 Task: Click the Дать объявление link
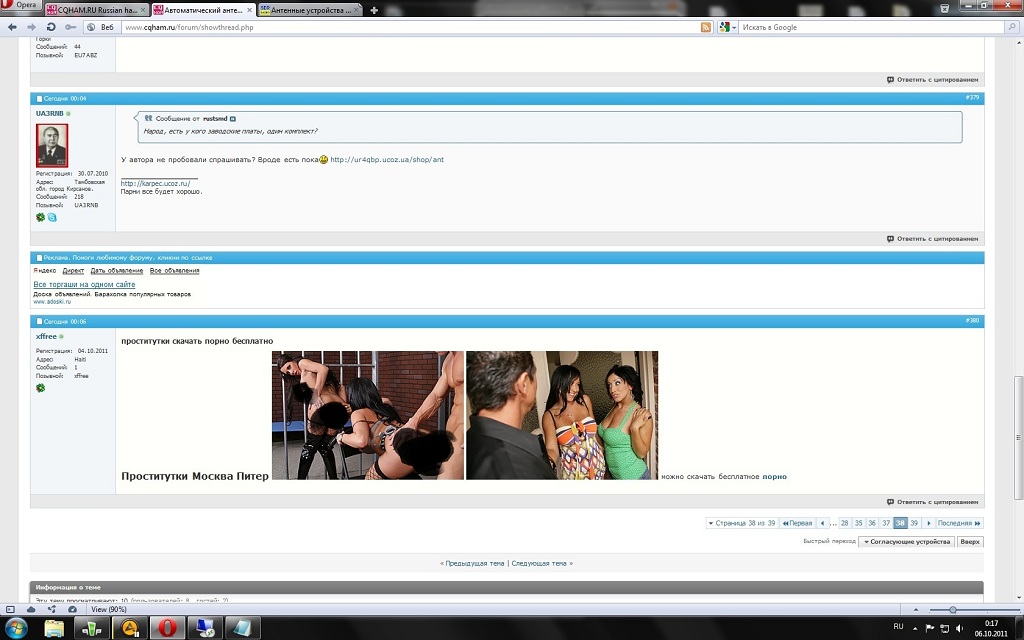click(x=116, y=270)
